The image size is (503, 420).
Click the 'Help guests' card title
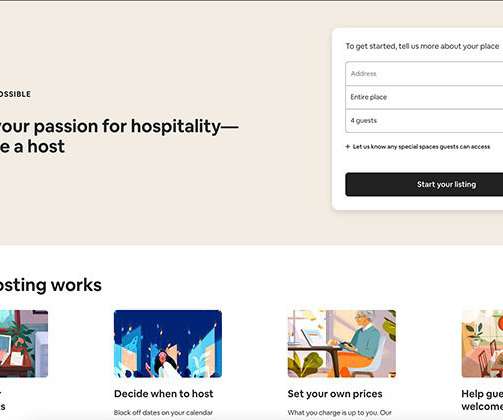click(482, 400)
